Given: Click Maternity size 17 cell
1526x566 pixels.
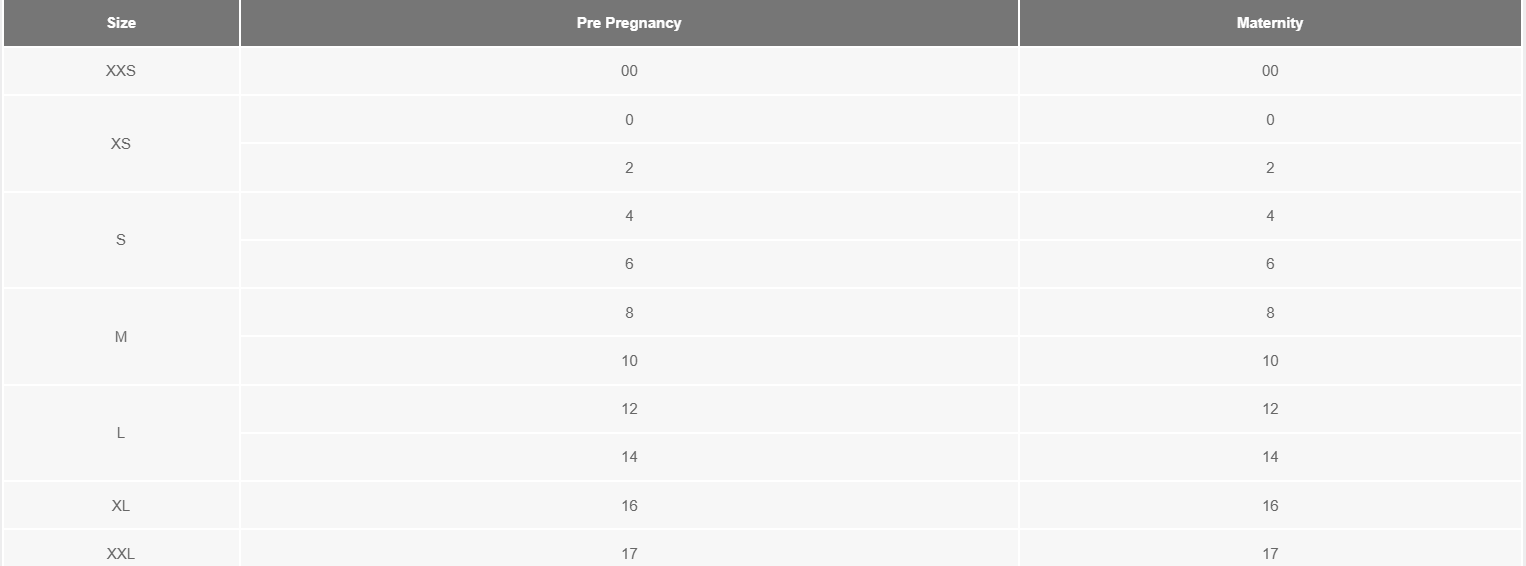Looking at the screenshot, I should [x=1270, y=553].
